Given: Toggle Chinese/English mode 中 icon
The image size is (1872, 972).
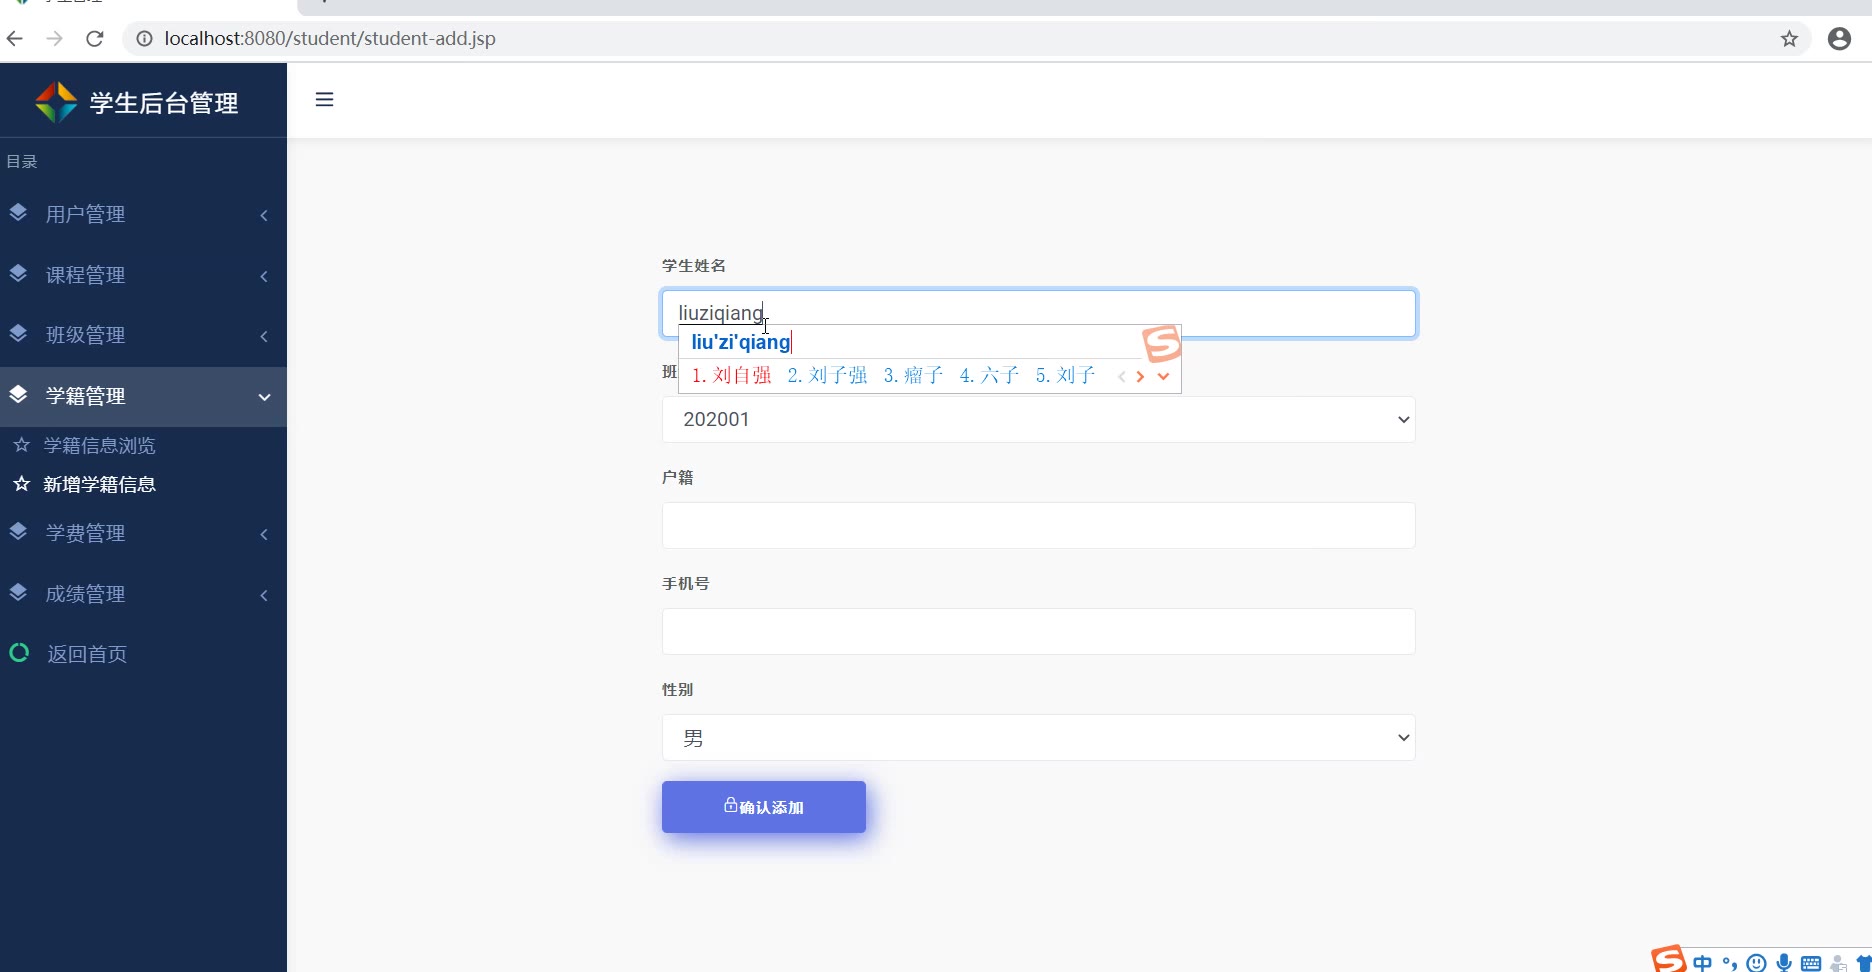Looking at the screenshot, I should point(1702,963).
